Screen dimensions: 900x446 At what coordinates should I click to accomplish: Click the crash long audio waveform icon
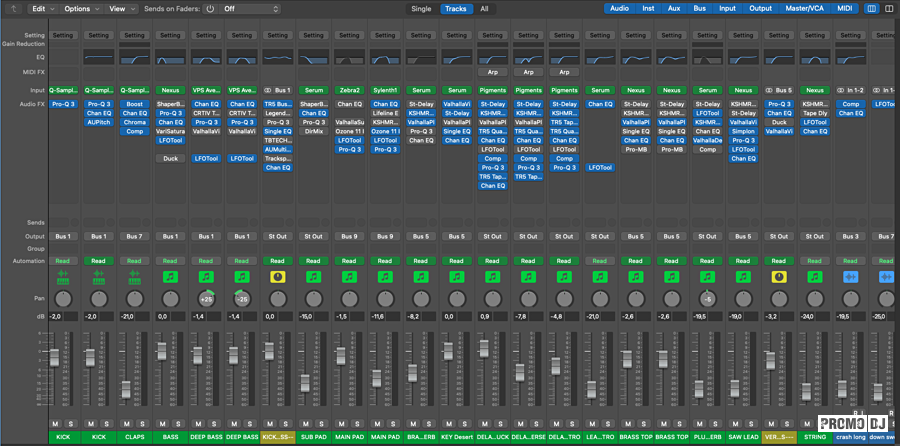pos(851,276)
